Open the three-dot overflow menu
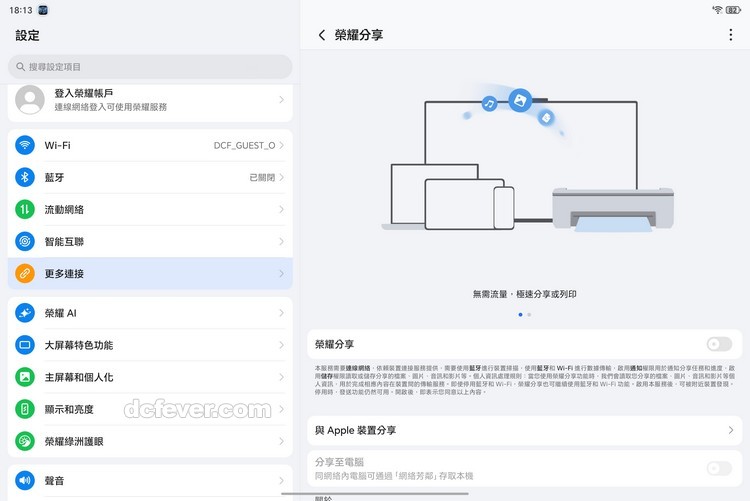This screenshot has height=501, width=750. [x=730, y=34]
